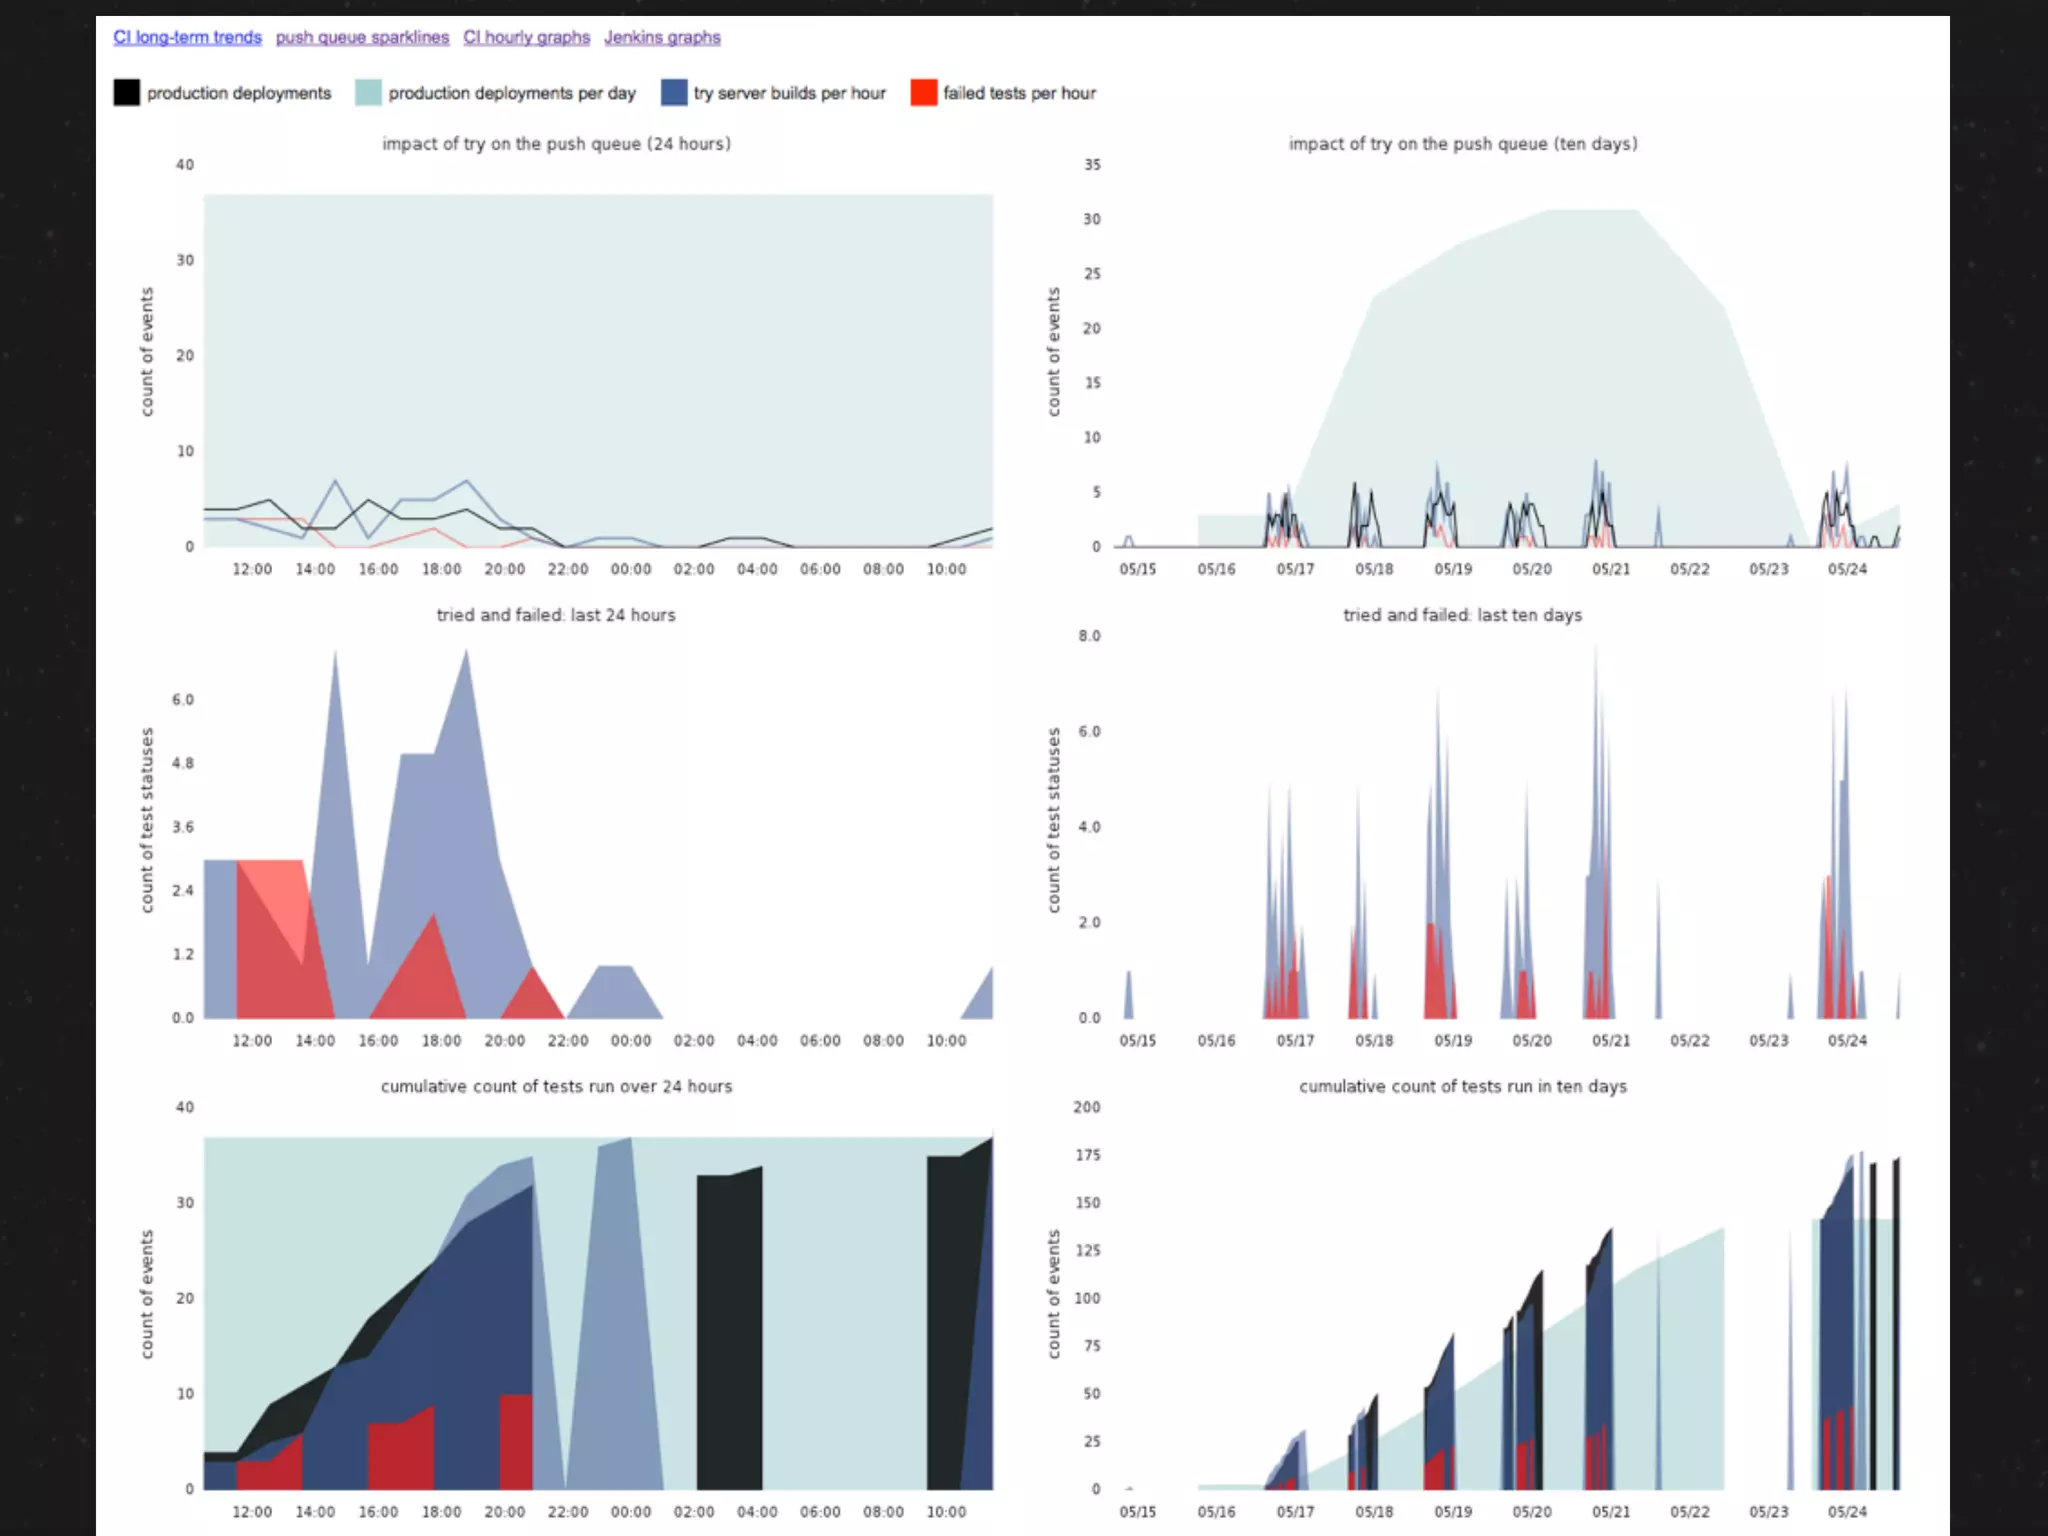The height and width of the screenshot is (1536, 2048).
Task: Click the red failed tests per hour swatch
Action: pyautogui.click(x=924, y=93)
